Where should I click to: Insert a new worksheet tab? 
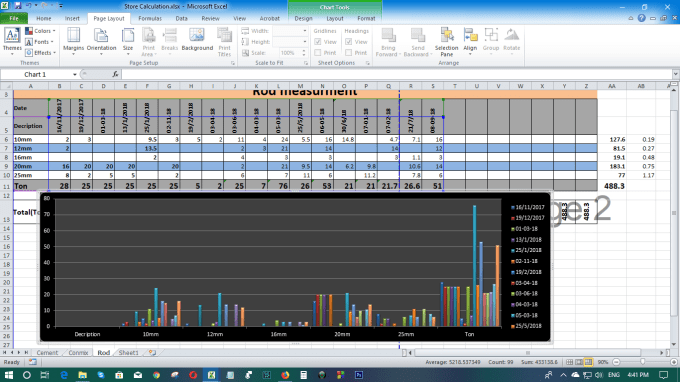pyautogui.click(x=152, y=353)
